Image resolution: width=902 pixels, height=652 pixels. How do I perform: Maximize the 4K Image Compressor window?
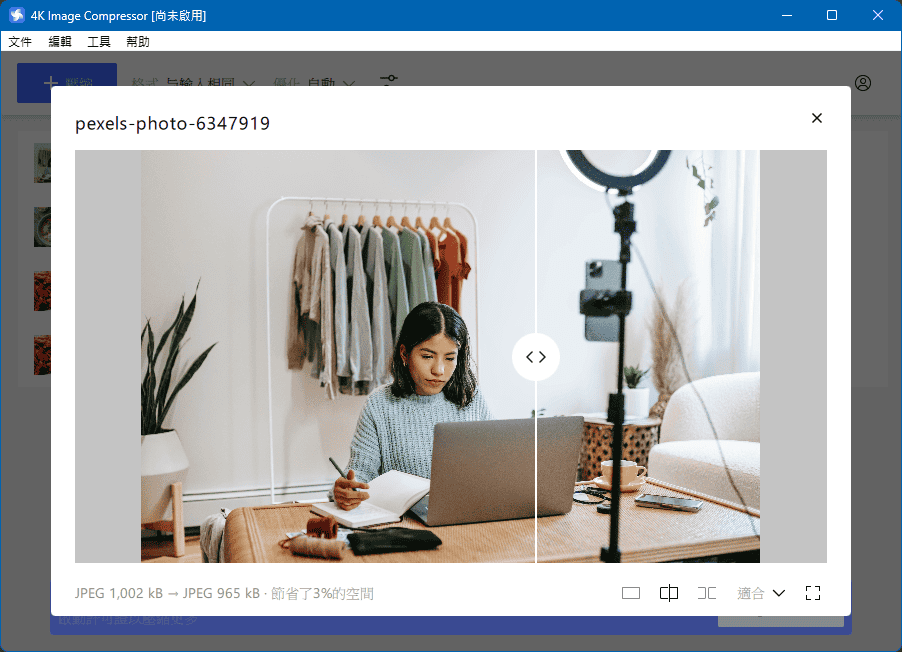832,15
